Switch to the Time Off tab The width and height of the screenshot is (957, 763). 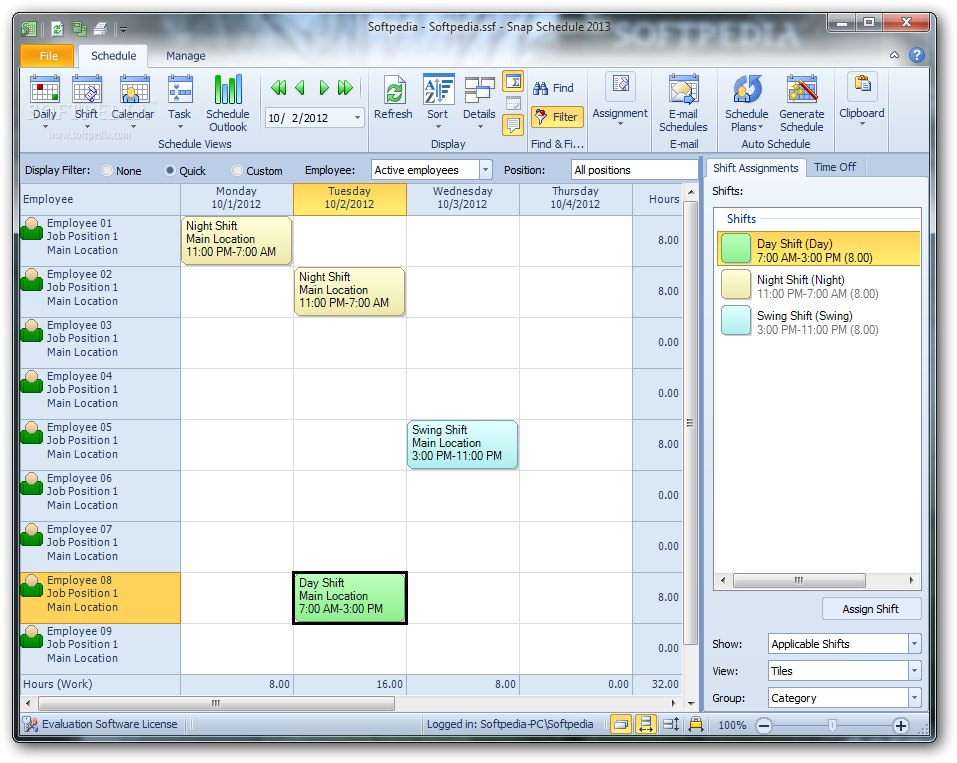(x=834, y=167)
